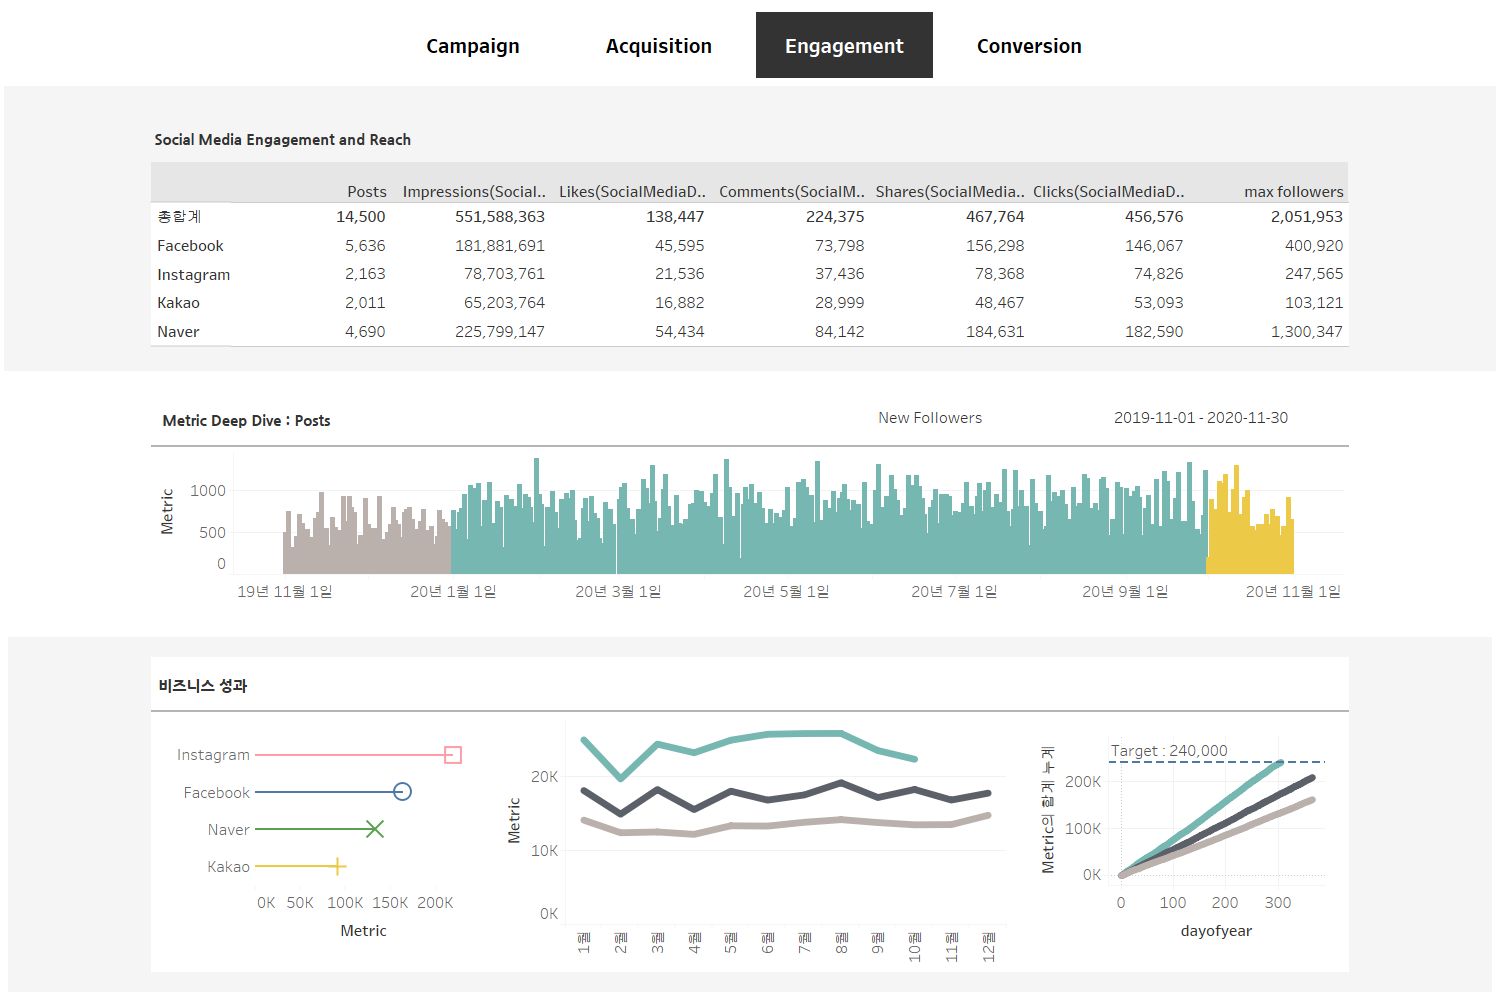Click total impressions value 551,588,363
The image size is (1500, 1000).
tap(500, 217)
